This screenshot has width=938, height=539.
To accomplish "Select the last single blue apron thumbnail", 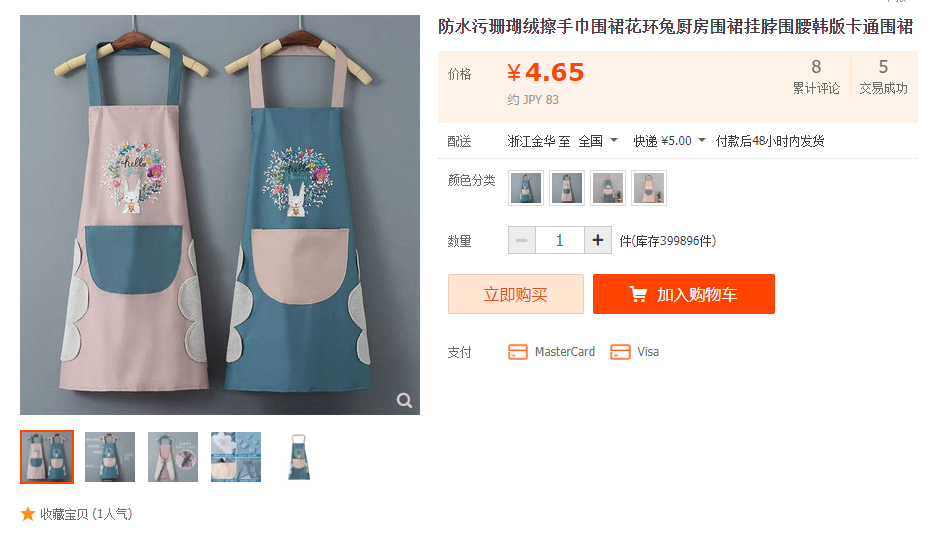I will (299, 457).
